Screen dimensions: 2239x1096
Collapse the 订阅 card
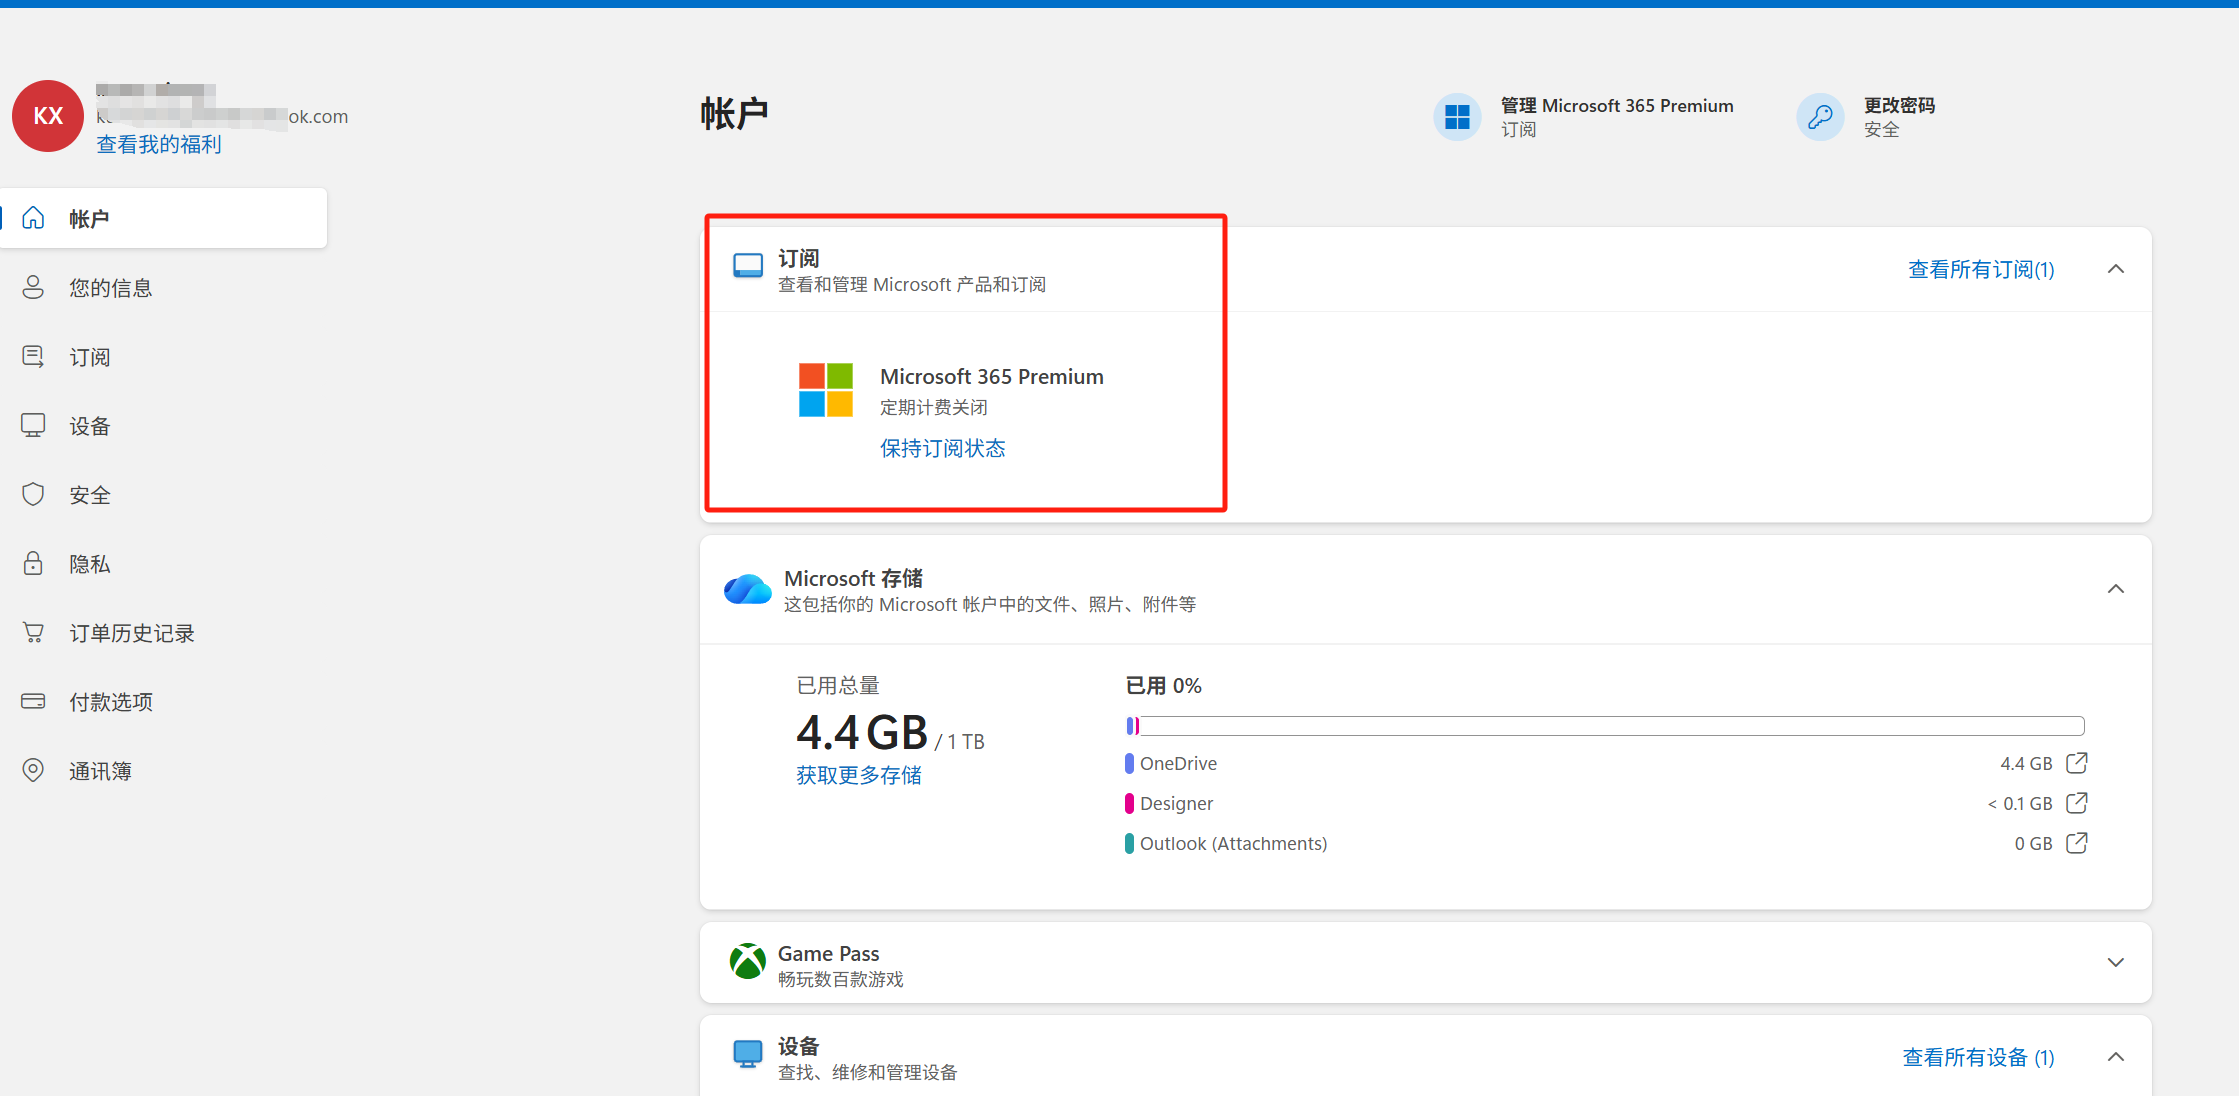coord(2116,269)
